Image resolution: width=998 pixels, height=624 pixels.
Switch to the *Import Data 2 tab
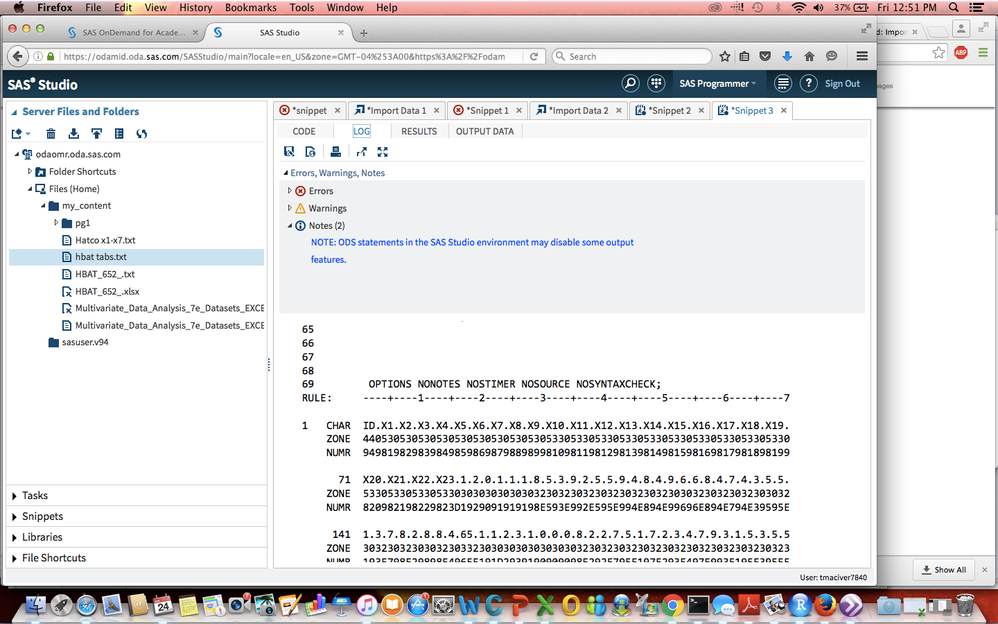(571, 110)
